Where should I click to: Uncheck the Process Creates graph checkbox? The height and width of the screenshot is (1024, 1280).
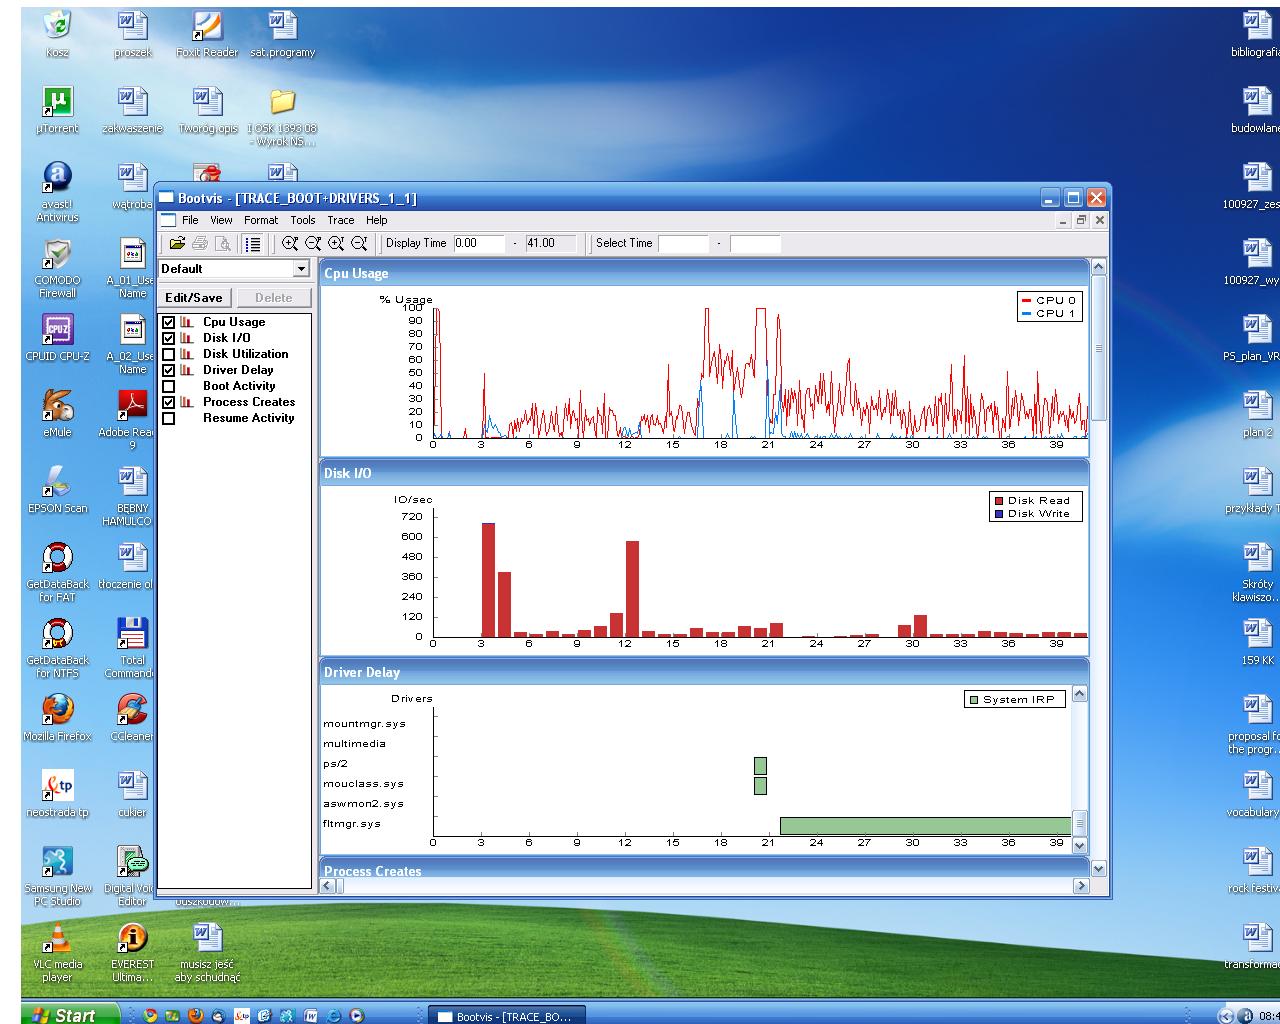click(169, 402)
